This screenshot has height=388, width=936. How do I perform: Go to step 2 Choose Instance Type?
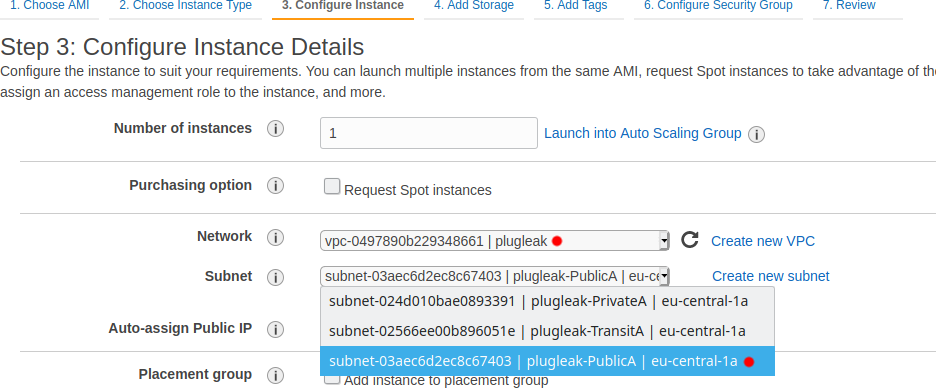click(x=185, y=5)
